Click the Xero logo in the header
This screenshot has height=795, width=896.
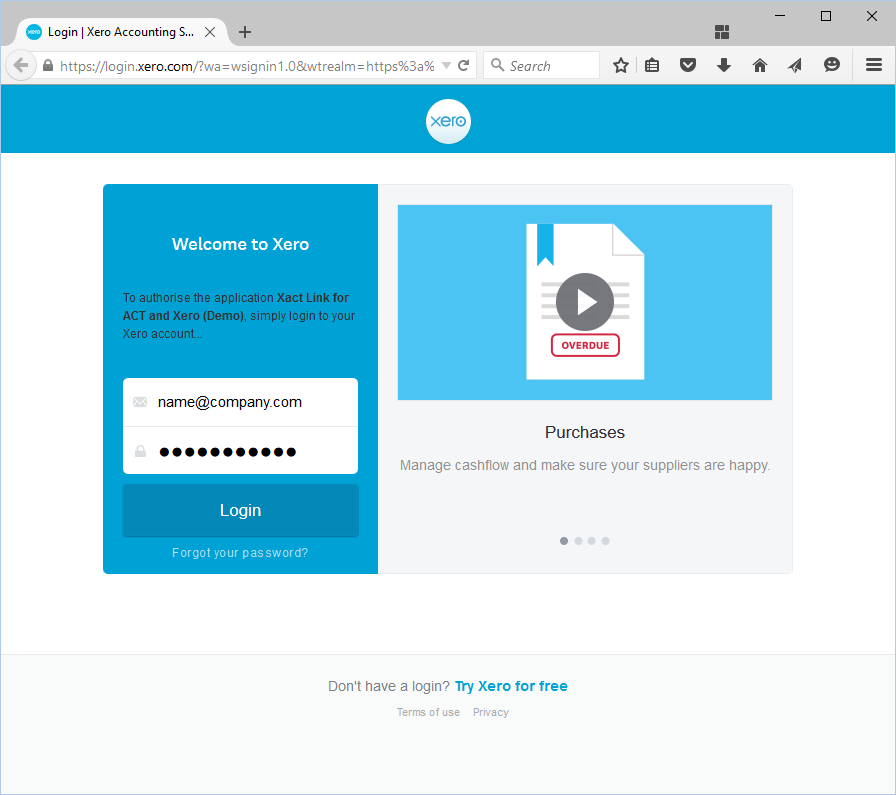click(x=447, y=122)
